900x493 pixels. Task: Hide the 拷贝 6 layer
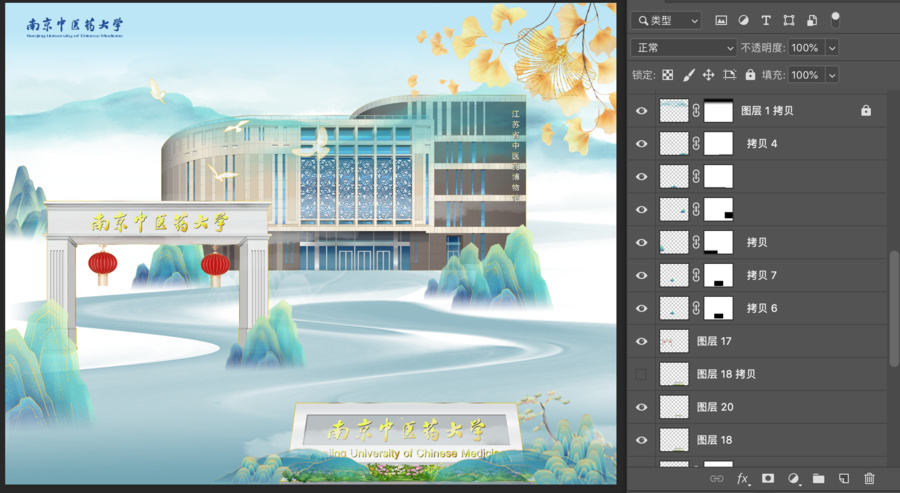point(642,308)
